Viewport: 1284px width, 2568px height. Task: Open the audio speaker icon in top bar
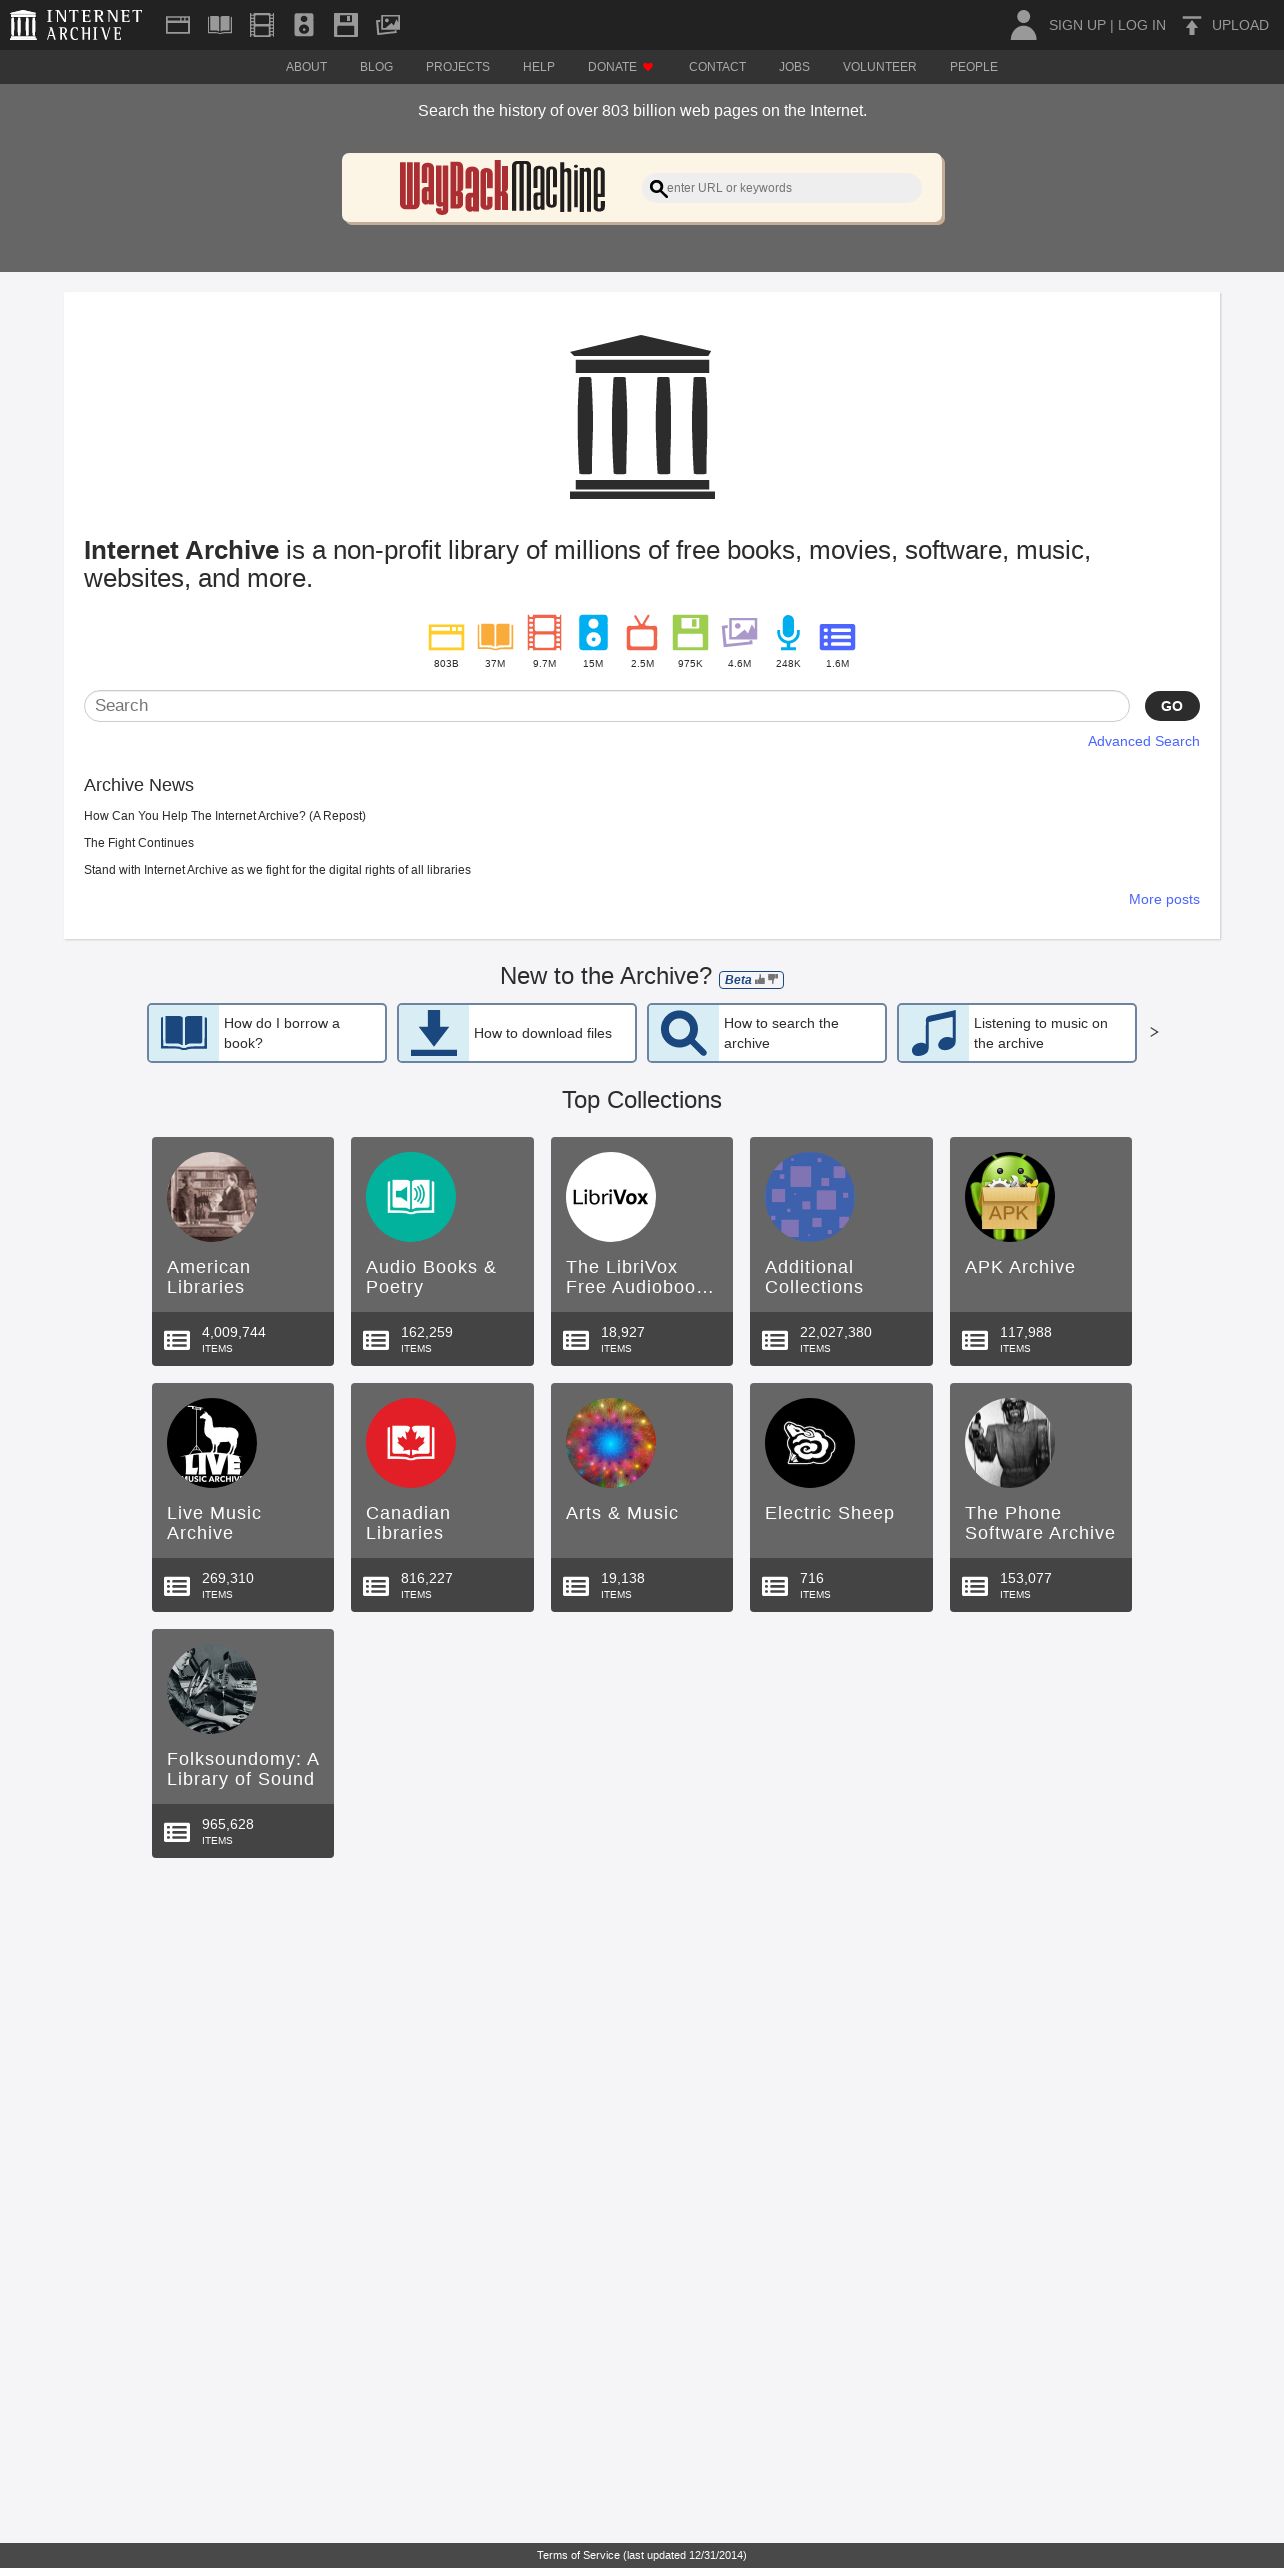[304, 25]
